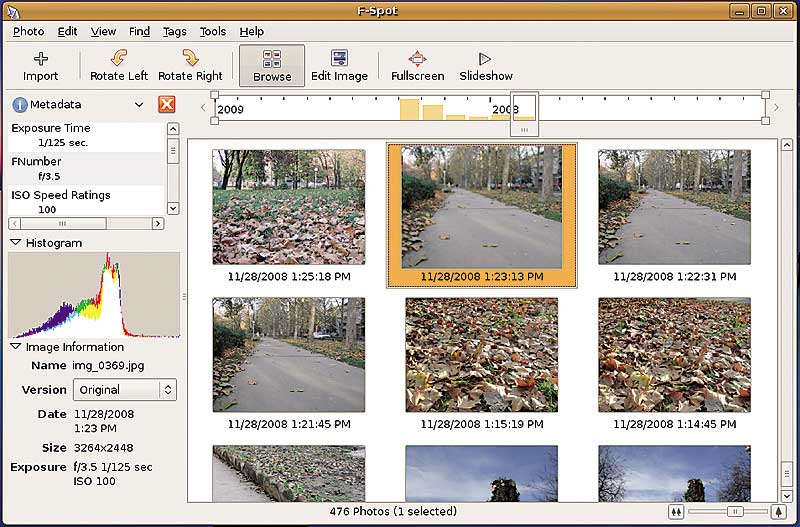Click the ISO Speed Ratings row
This screenshot has height=527, width=800.
click(87, 202)
